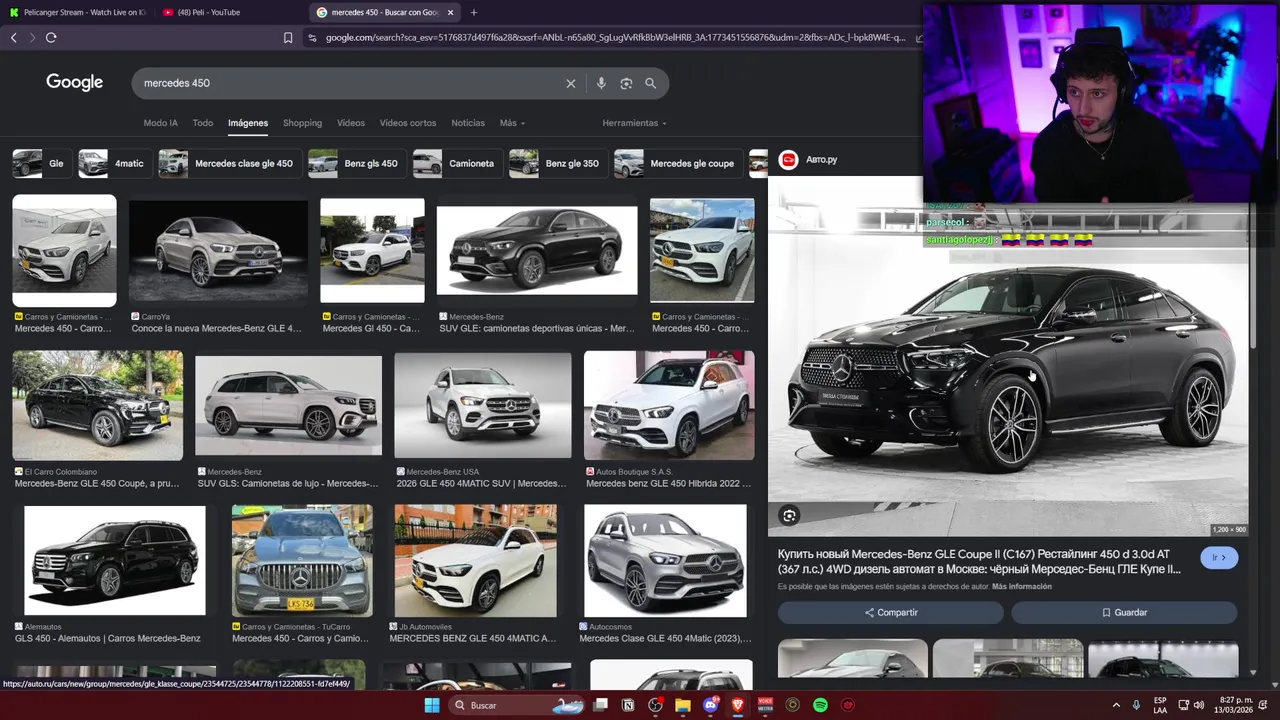Image resolution: width=1280 pixels, height=720 pixels.
Task: Open the OBS icon in taskbar
Action: tap(655, 705)
